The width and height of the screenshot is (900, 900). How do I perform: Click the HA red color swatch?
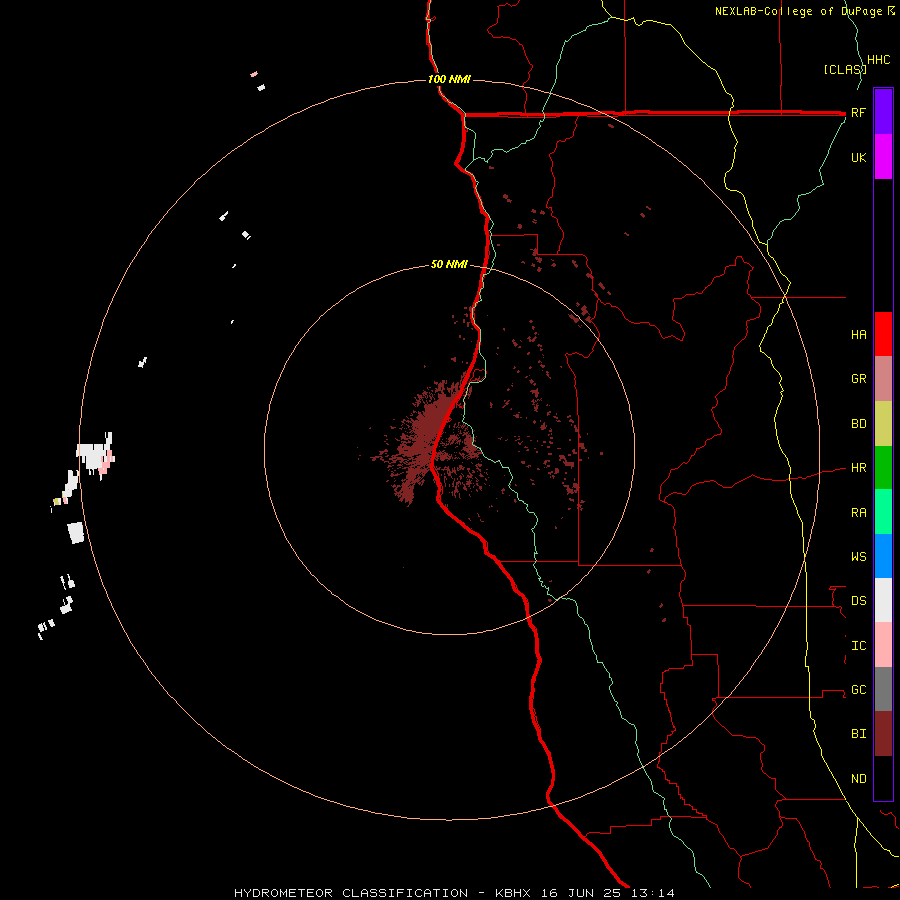click(x=883, y=334)
